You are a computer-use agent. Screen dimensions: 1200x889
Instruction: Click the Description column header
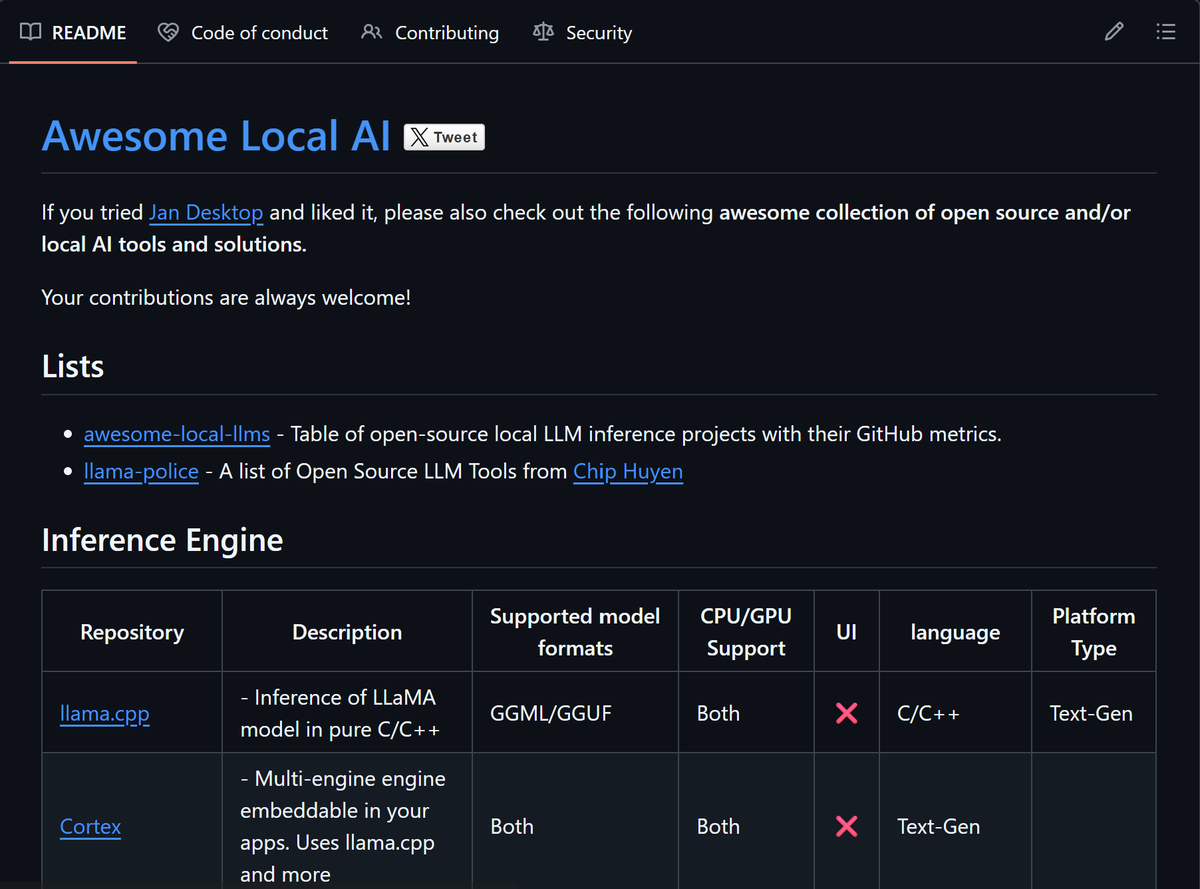click(347, 632)
